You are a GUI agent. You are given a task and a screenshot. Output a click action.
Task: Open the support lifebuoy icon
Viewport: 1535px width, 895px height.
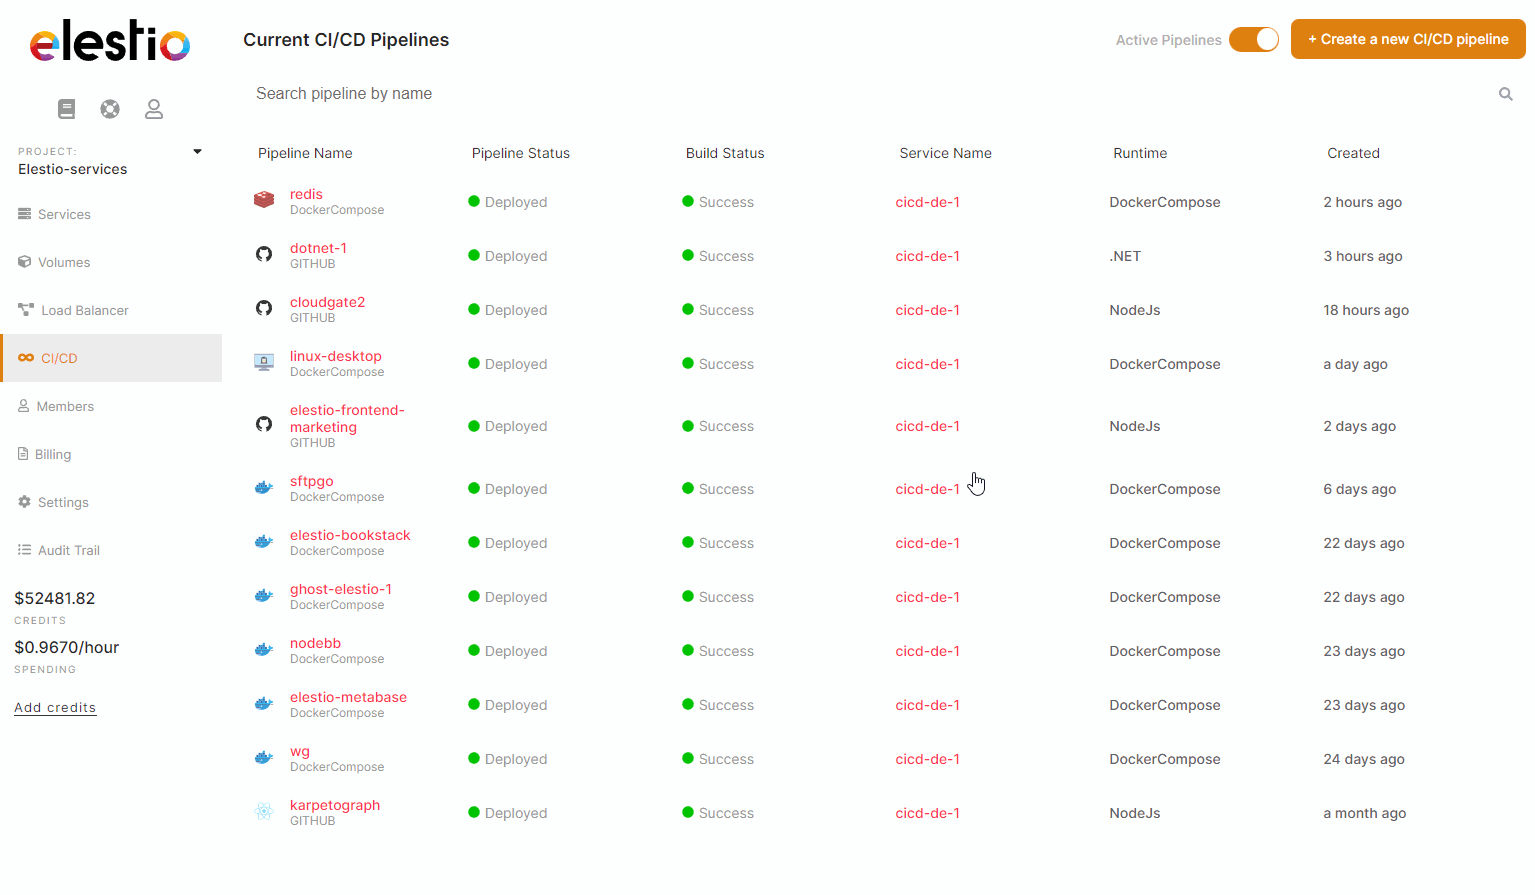[x=110, y=109]
